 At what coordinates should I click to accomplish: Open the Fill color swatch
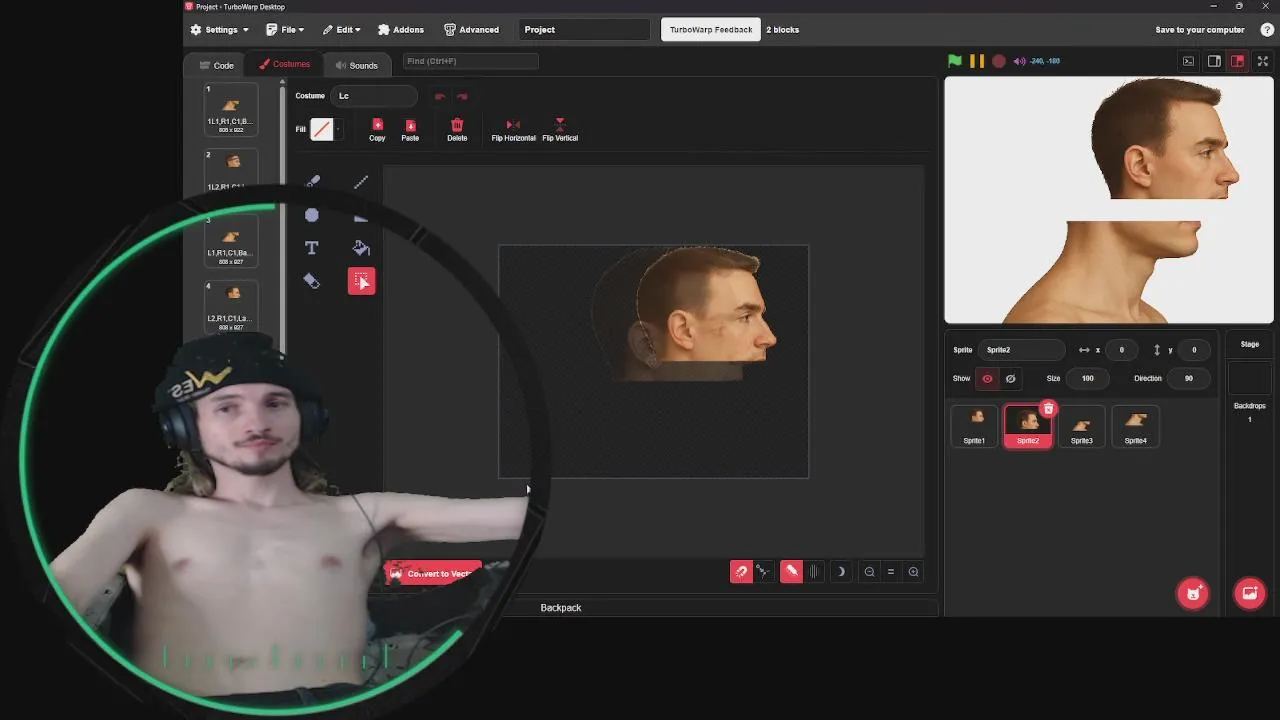(321, 129)
